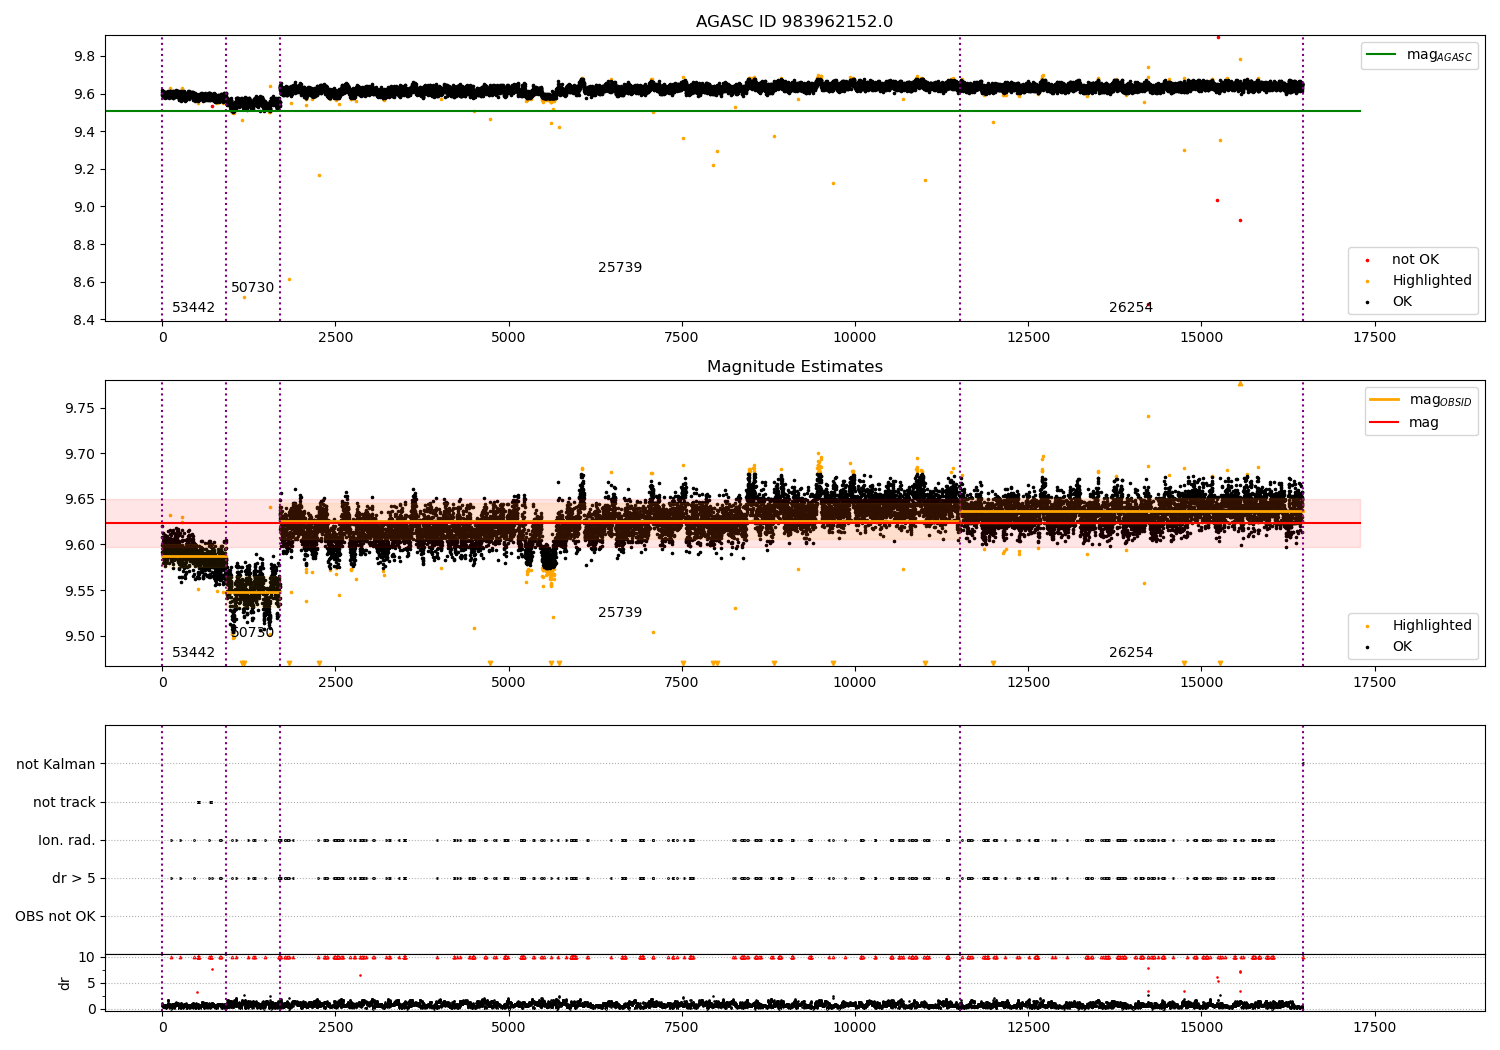Click the 'dr' axis label
Image resolution: width=1500 pixels, height=1050 pixels.
tap(65, 983)
